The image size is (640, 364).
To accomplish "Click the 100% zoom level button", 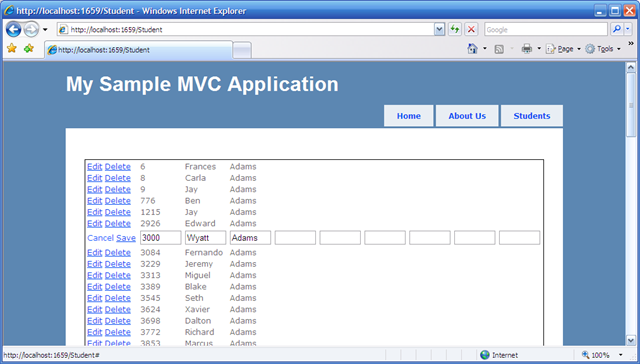I will tap(596, 355).
